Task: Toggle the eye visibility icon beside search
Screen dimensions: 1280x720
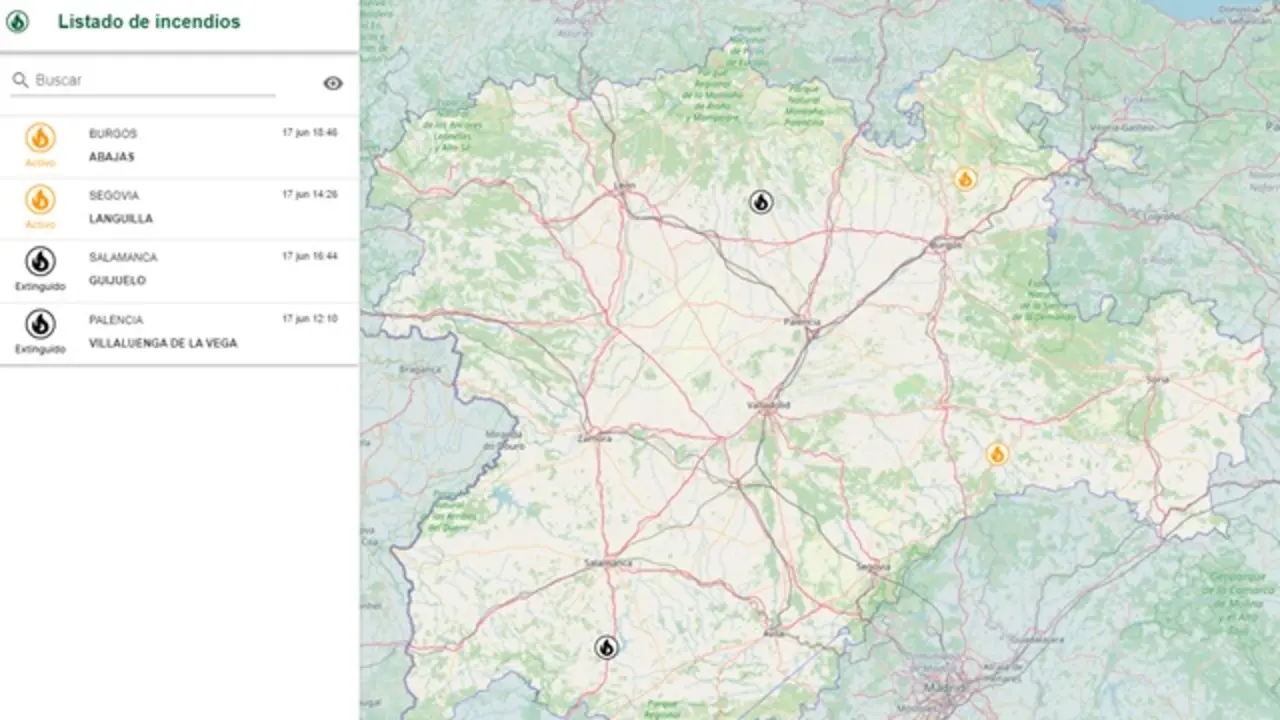Action: pos(333,83)
